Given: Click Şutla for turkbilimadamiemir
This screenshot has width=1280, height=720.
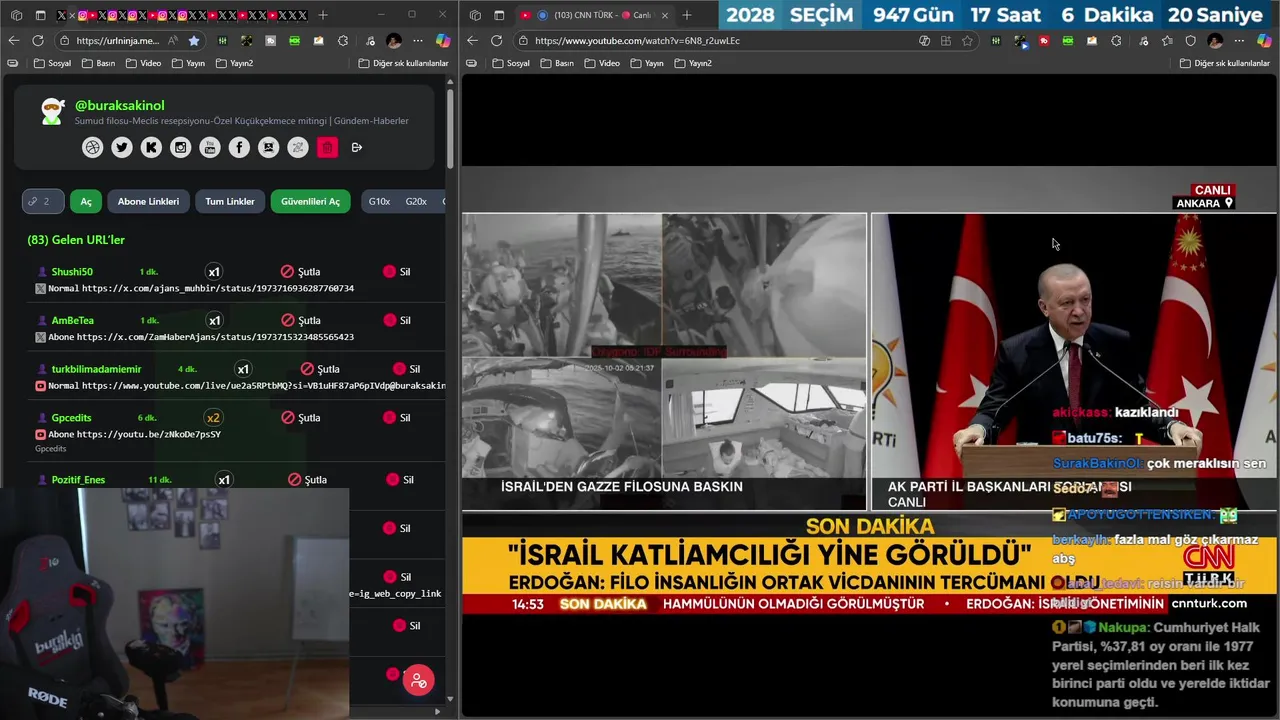Looking at the screenshot, I should coord(320,369).
